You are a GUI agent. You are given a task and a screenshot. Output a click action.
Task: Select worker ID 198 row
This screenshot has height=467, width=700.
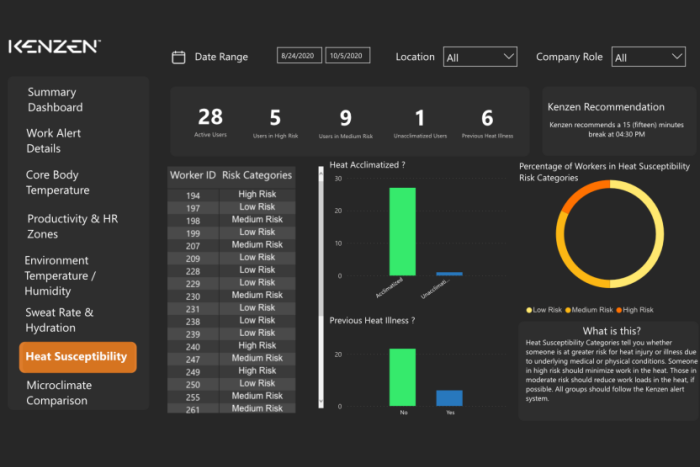pyautogui.click(x=231, y=220)
